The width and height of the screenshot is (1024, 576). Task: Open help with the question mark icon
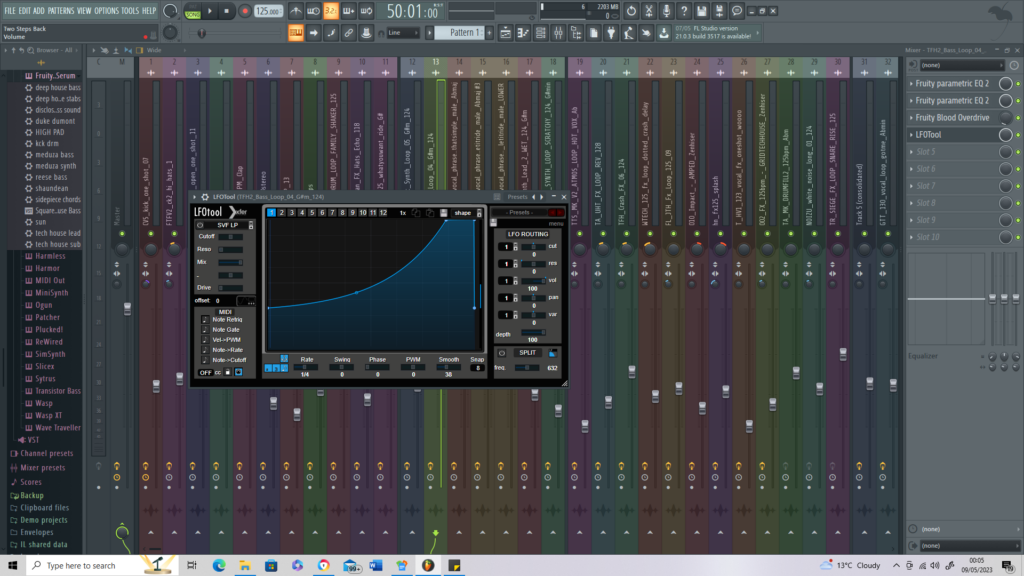[684, 11]
